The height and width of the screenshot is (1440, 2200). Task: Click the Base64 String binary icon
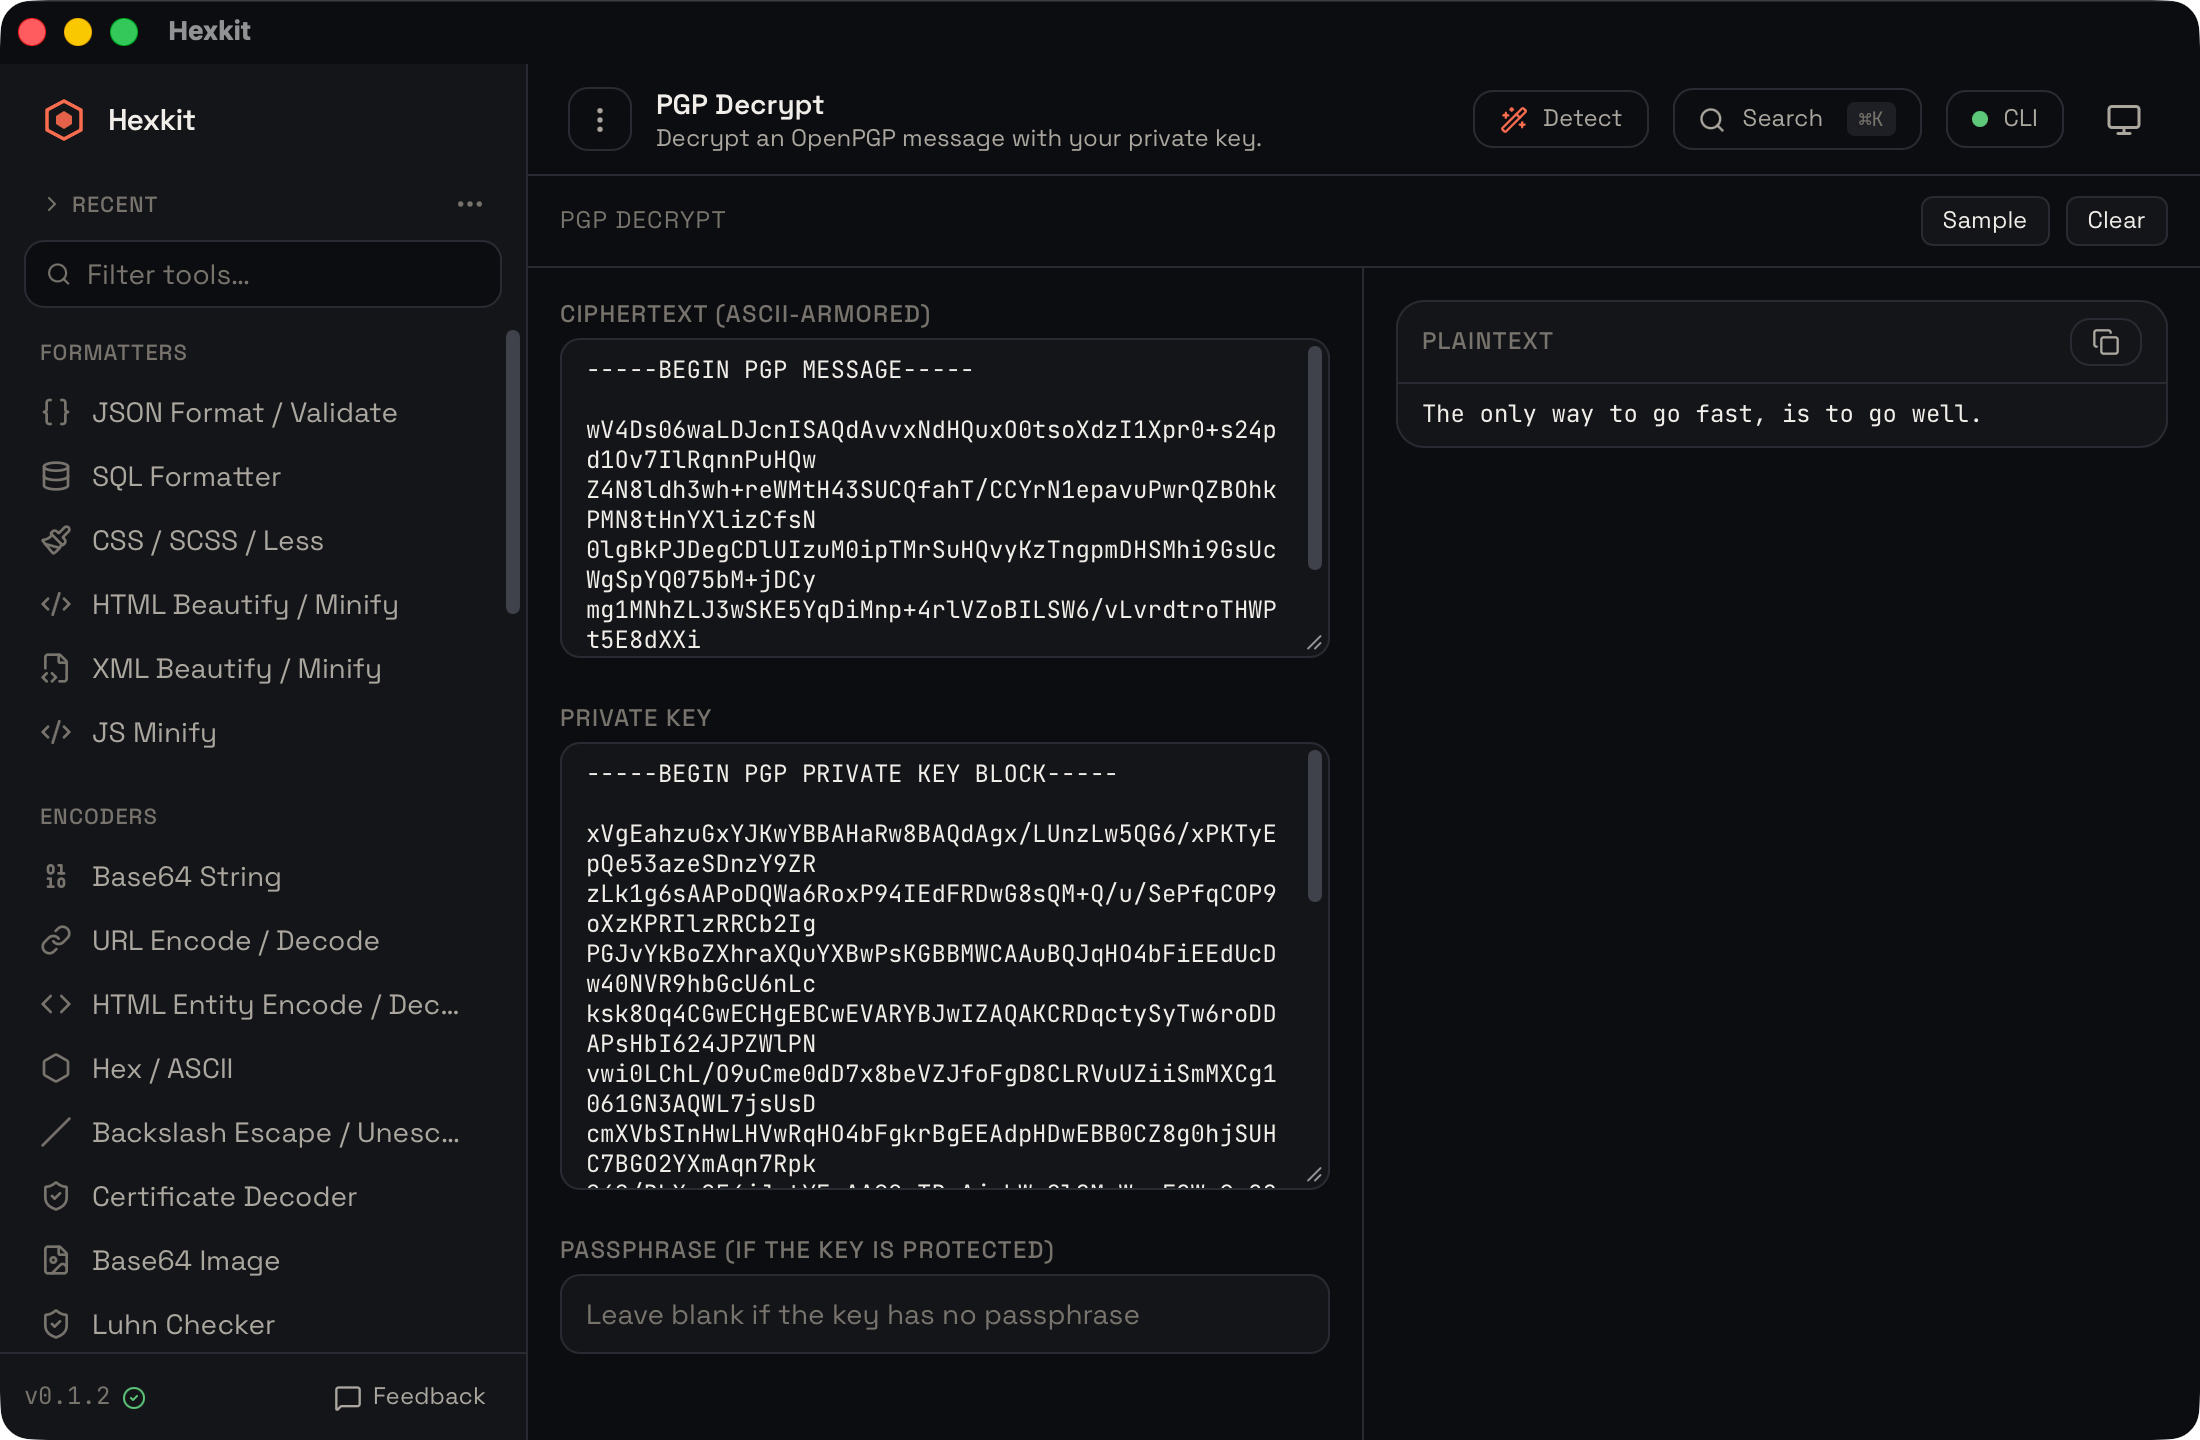(x=56, y=876)
